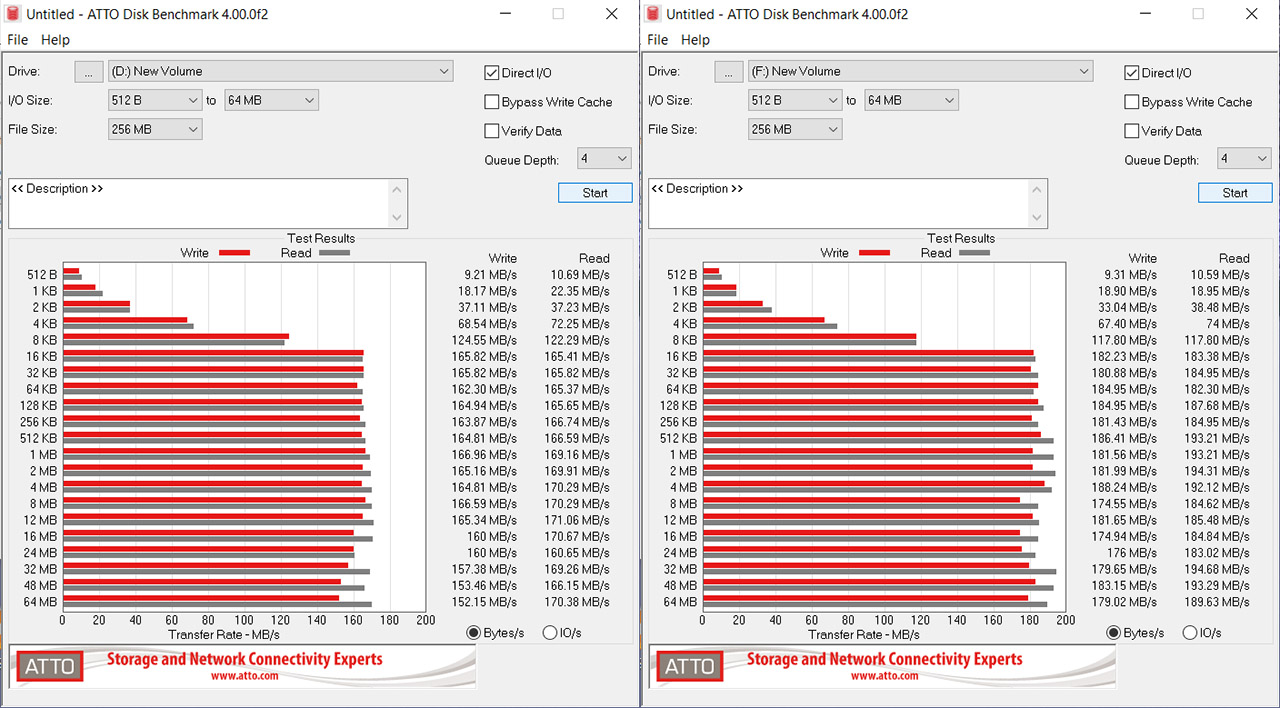Click the 160.65 MB/s read value in left window
This screenshot has width=1280, height=708.
point(577,554)
